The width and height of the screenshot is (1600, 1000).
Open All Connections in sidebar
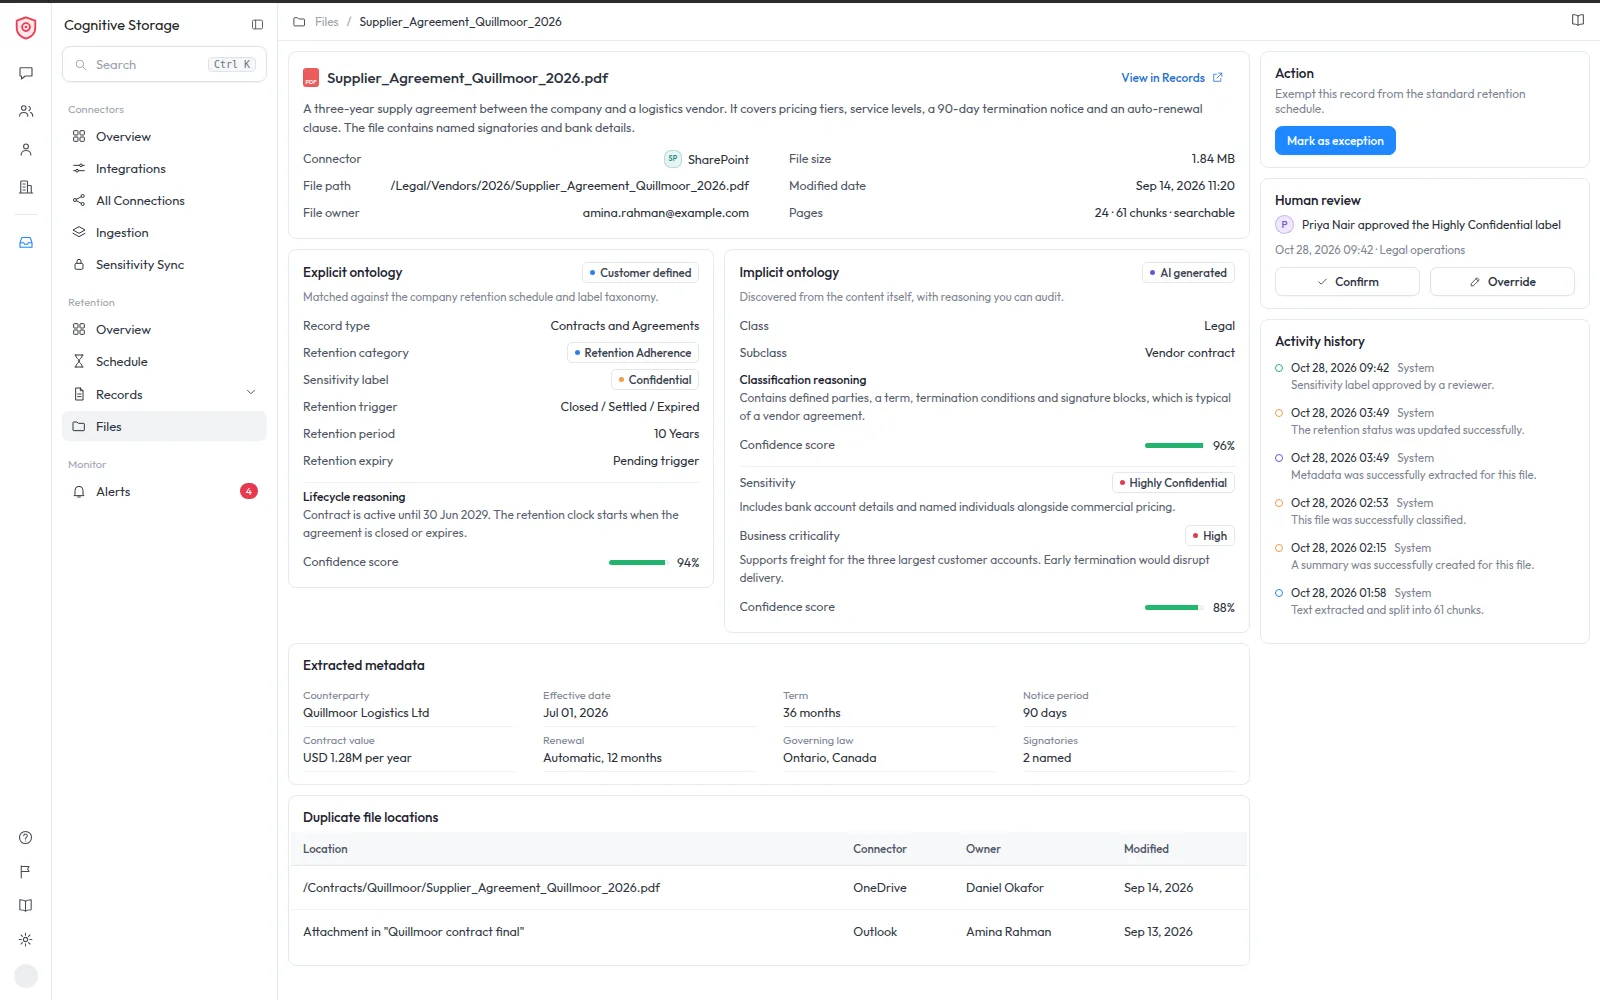pos(164,201)
